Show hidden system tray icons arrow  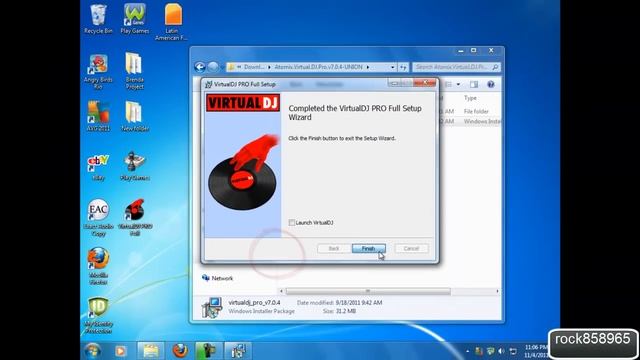[467, 351]
